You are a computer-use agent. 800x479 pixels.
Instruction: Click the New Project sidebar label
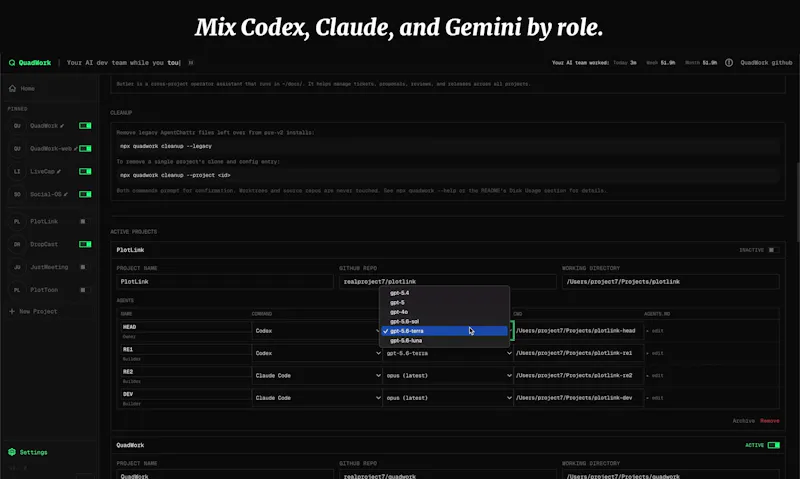click(x=38, y=311)
